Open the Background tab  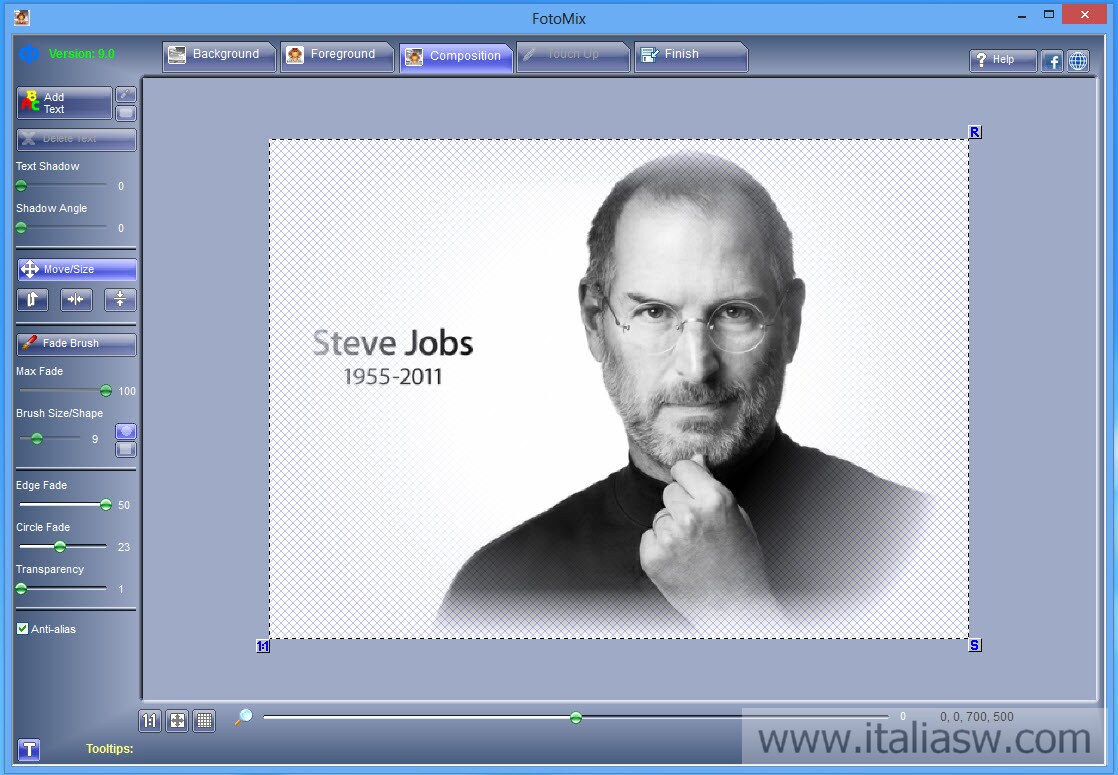click(x=218, y=56)
